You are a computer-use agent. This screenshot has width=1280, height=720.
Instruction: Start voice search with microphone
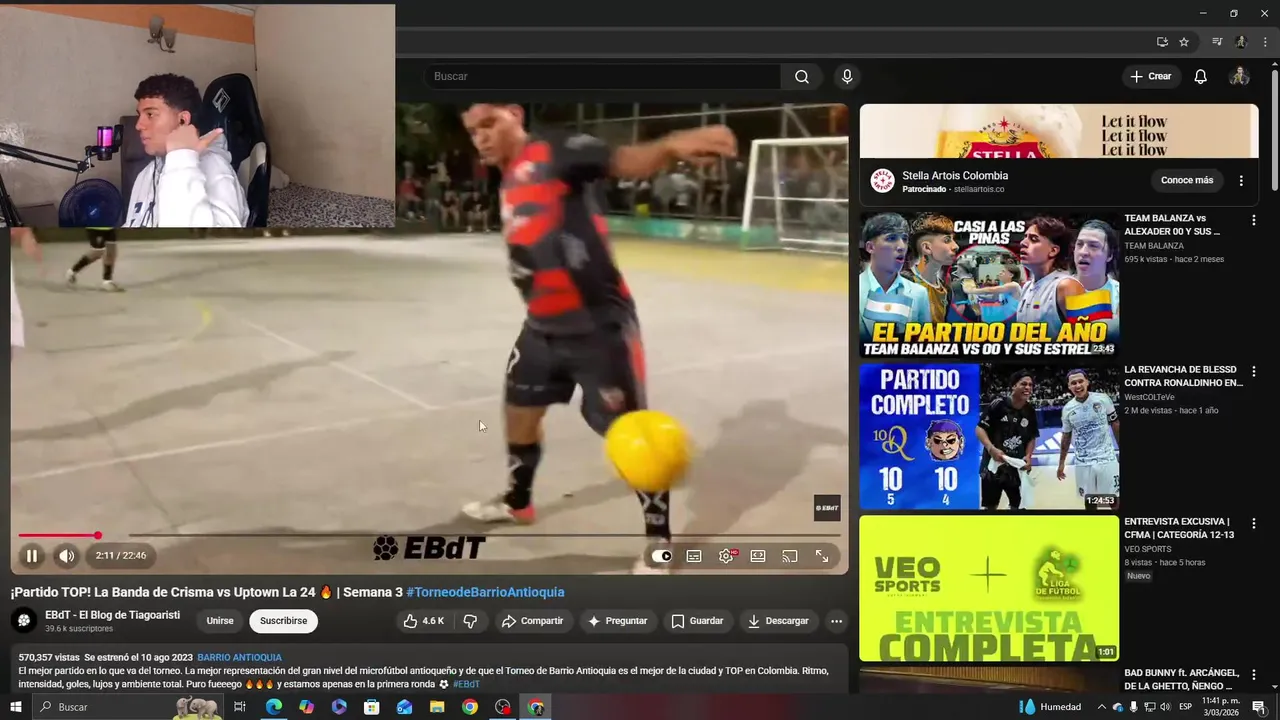point(847,77)
